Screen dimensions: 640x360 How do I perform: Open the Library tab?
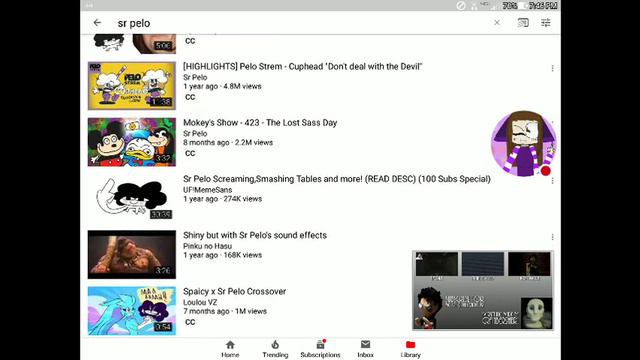411,349
